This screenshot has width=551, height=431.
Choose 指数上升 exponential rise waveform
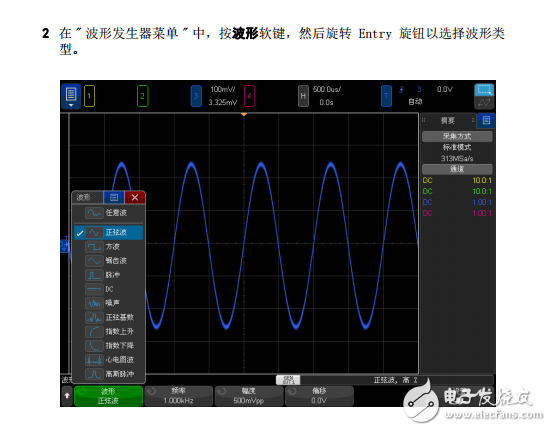109,331
